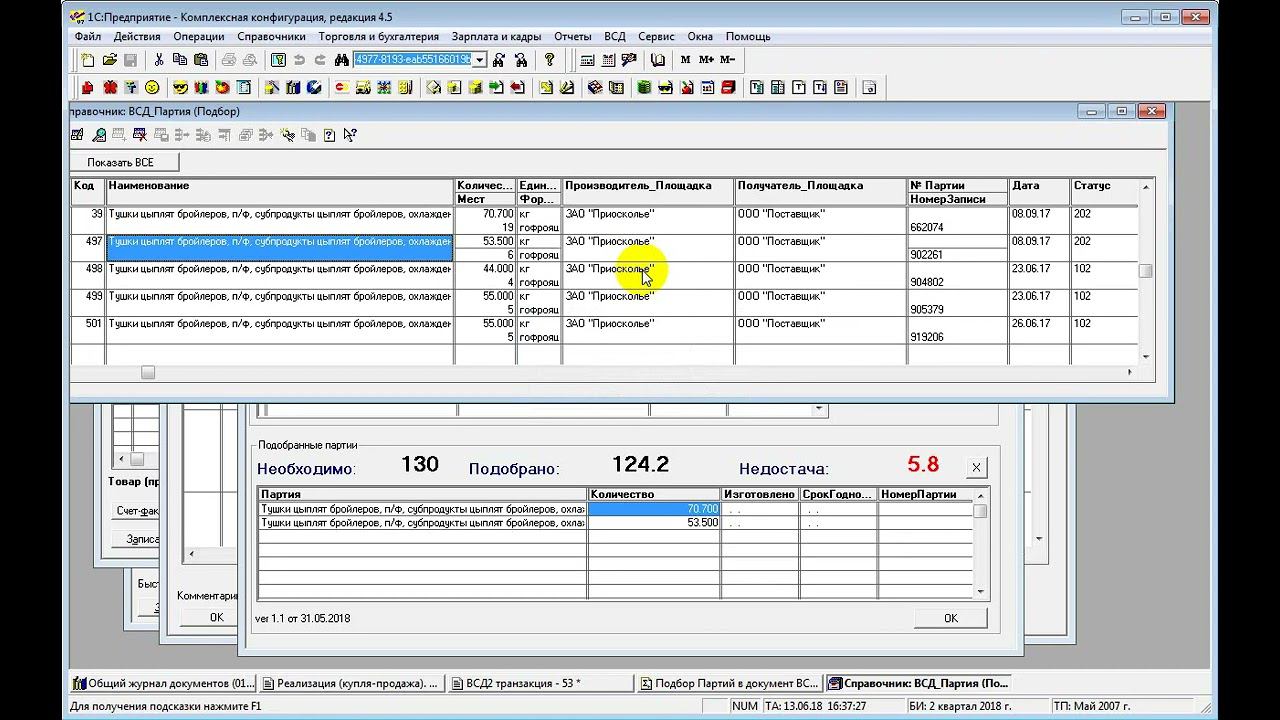The height and width of the screenshot is (720, 1280).
Task: Open Help with the yellow question mark icon
Action: tap(549, 60)
